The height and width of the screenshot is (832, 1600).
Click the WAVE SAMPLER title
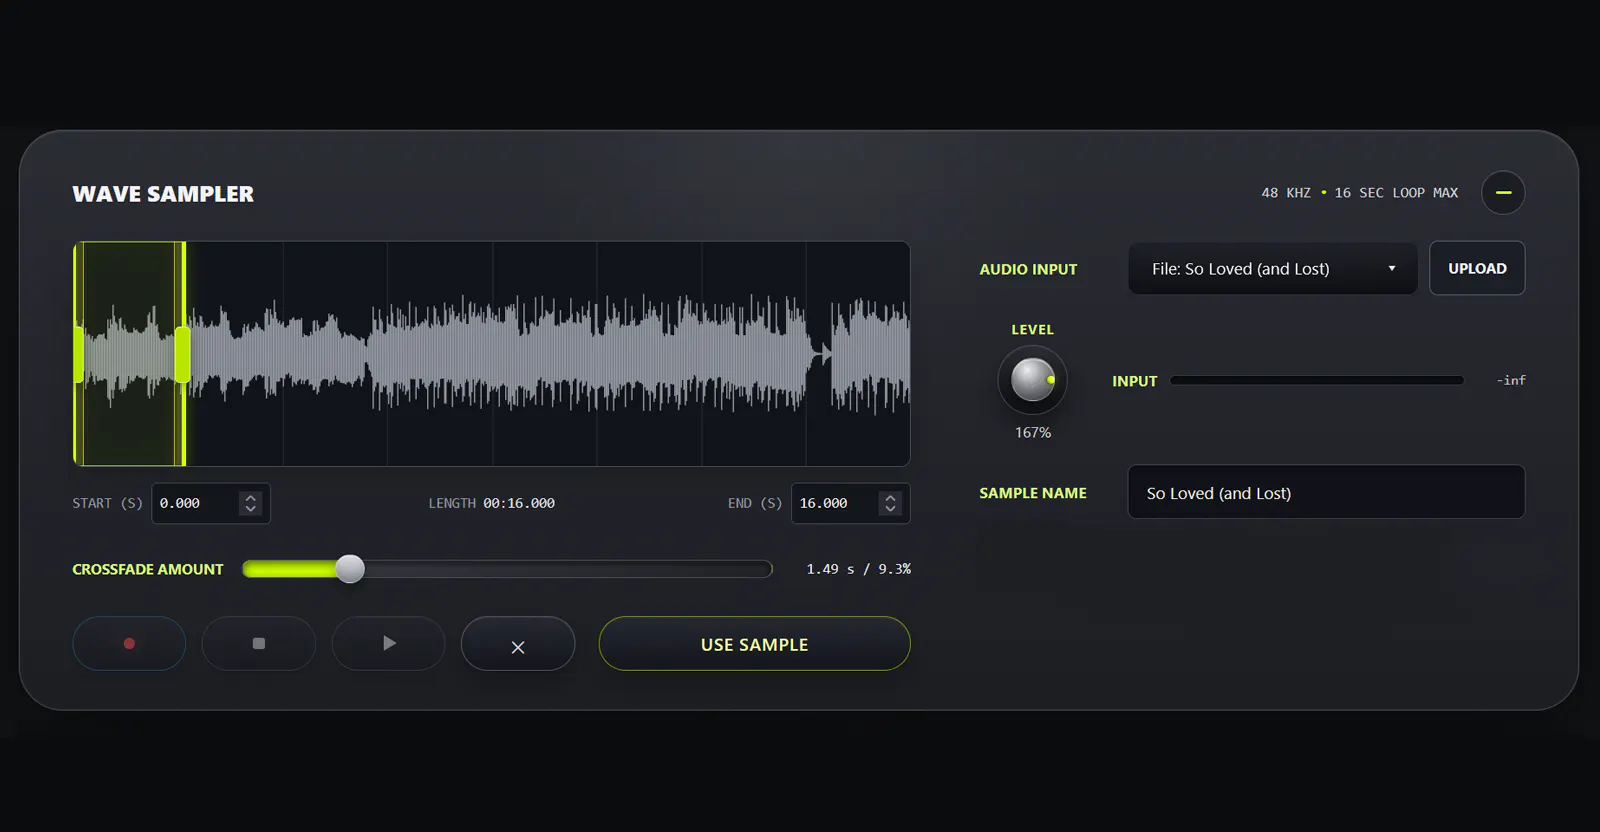tap(163, 194)
